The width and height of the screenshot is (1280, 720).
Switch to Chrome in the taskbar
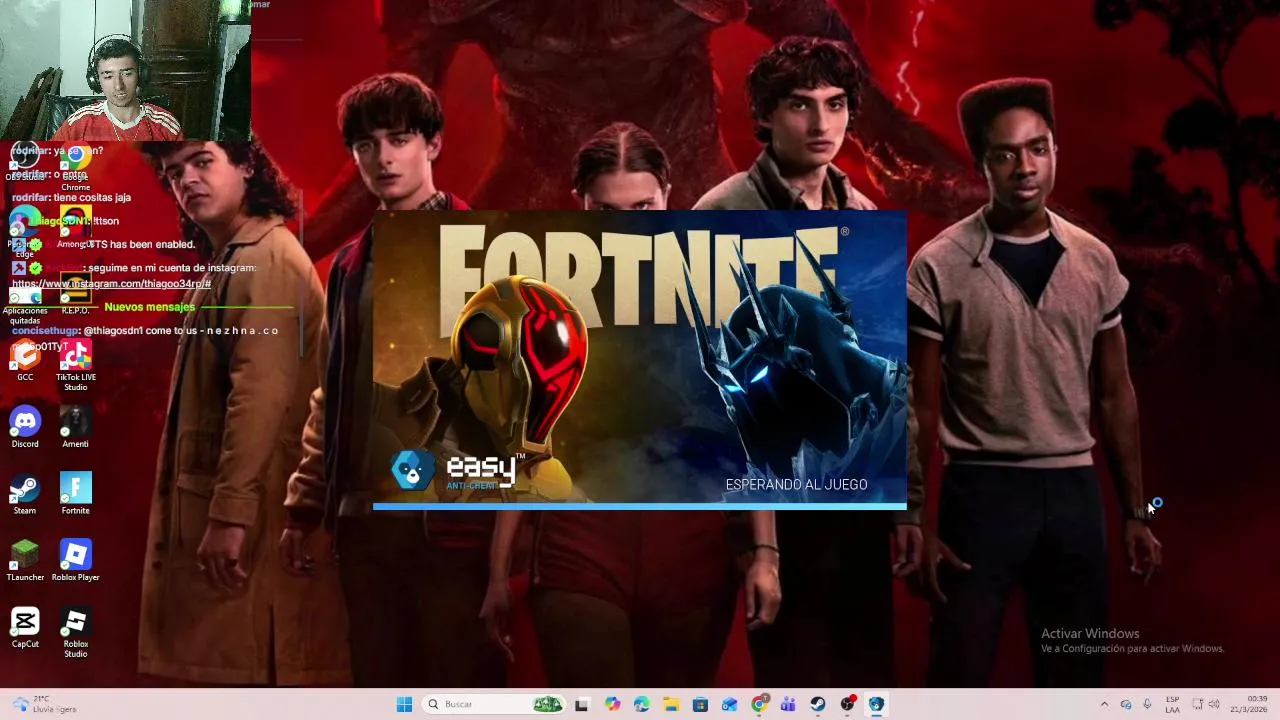click(759, 704)
